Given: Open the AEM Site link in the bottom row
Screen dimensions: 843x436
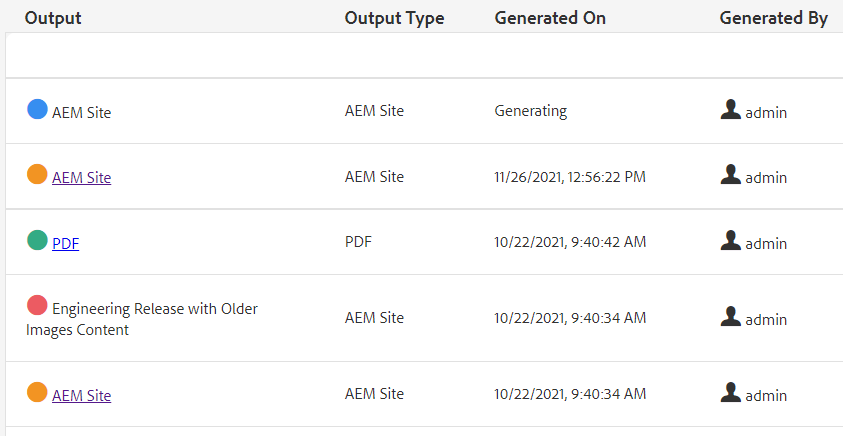Looking at the screenshot, I should tap(81, 396).
